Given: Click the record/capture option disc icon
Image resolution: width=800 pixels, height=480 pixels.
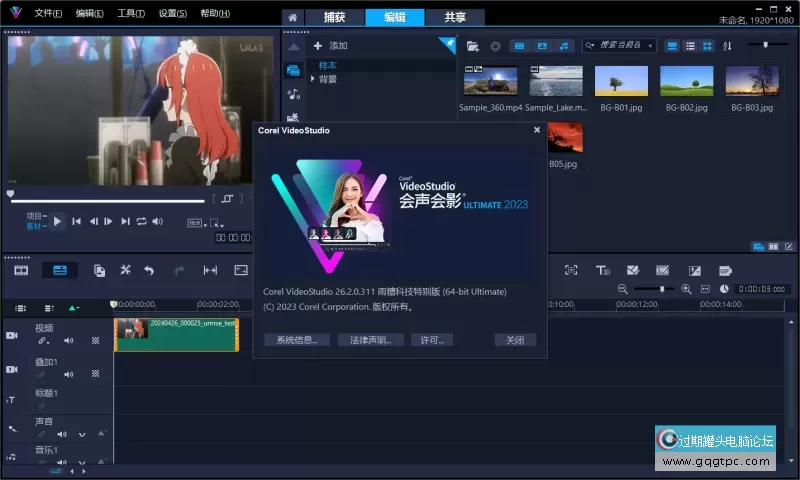Looking at the screenshot, I should (495, 46).
